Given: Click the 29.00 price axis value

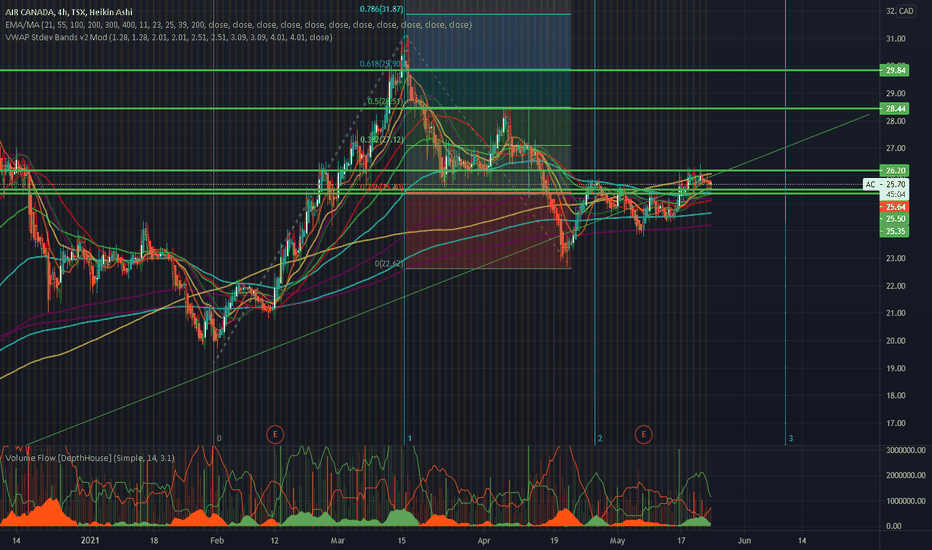Looking at the screenshot, I should [x=896, y=93].
